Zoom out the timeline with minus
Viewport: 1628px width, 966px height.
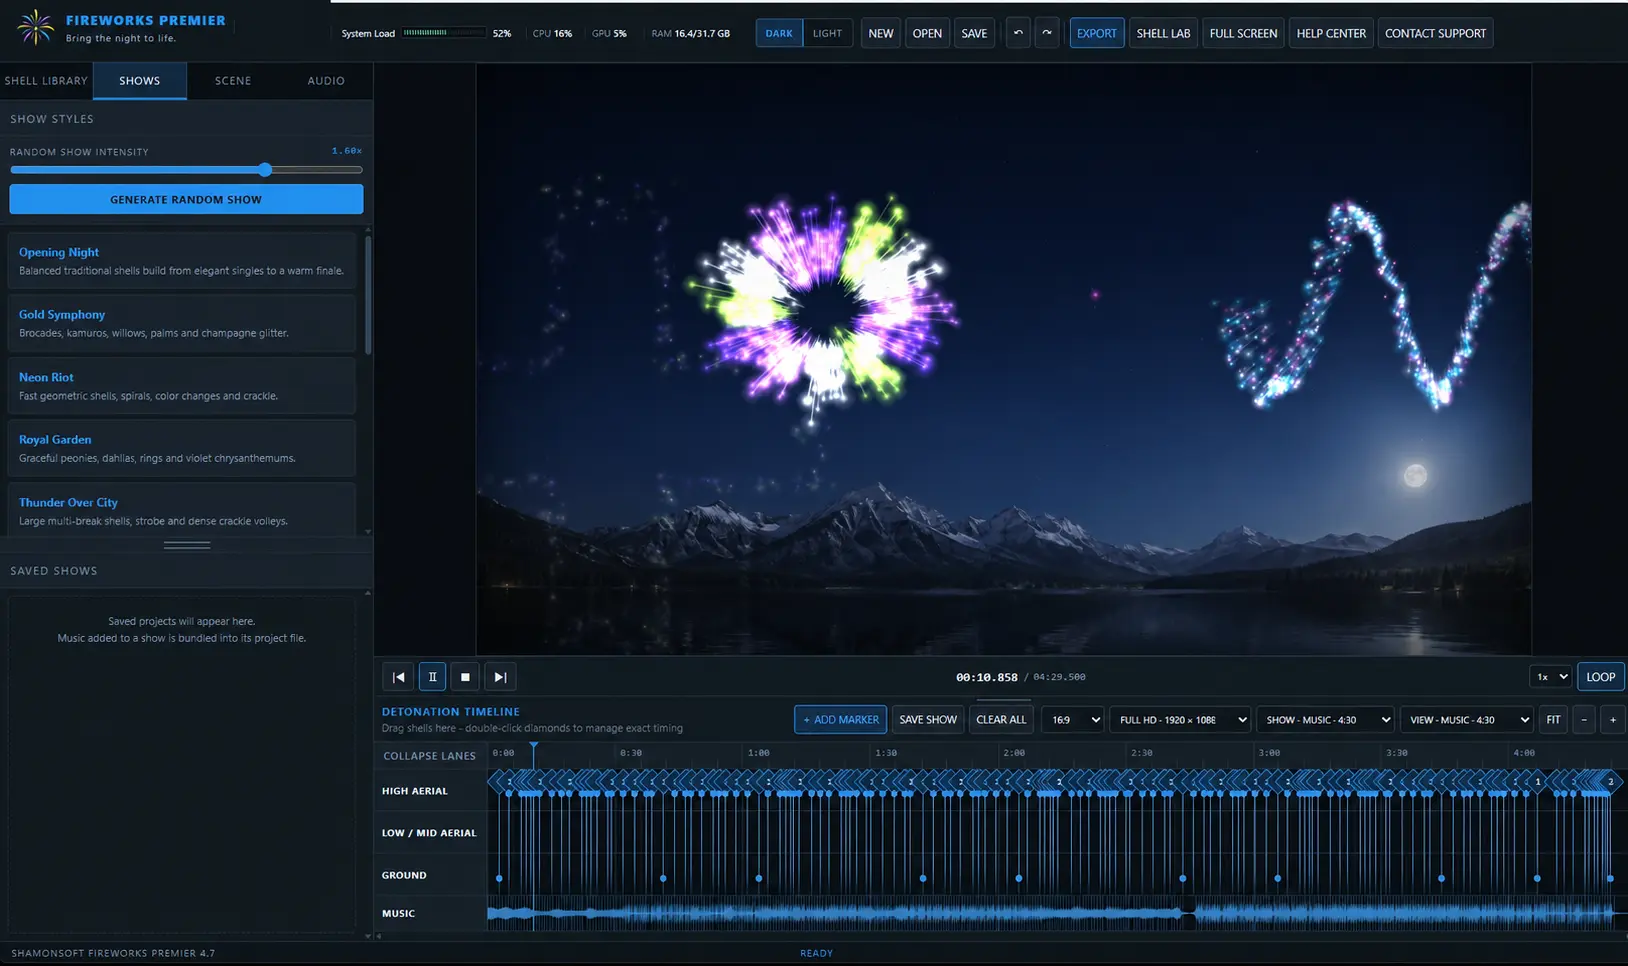[1583, 720]
